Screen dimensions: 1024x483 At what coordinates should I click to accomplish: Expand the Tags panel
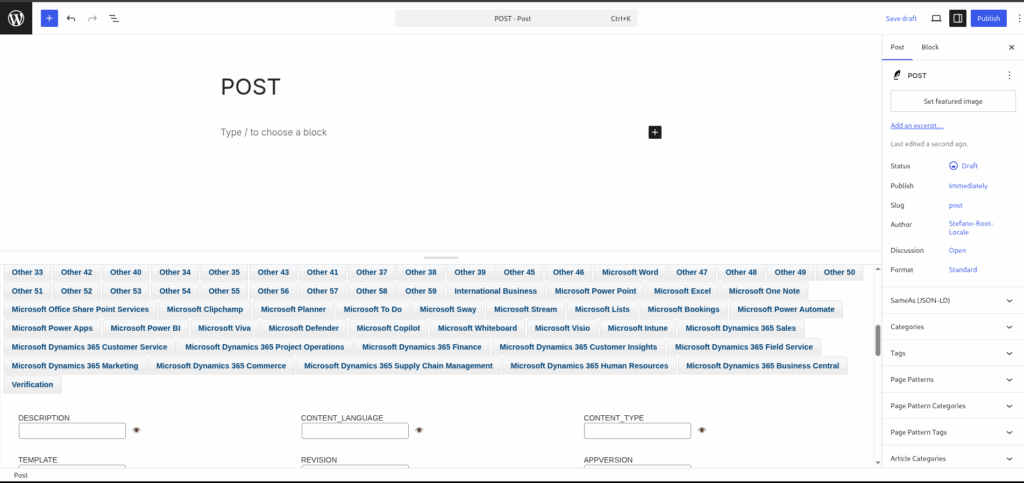click(953, 353)
